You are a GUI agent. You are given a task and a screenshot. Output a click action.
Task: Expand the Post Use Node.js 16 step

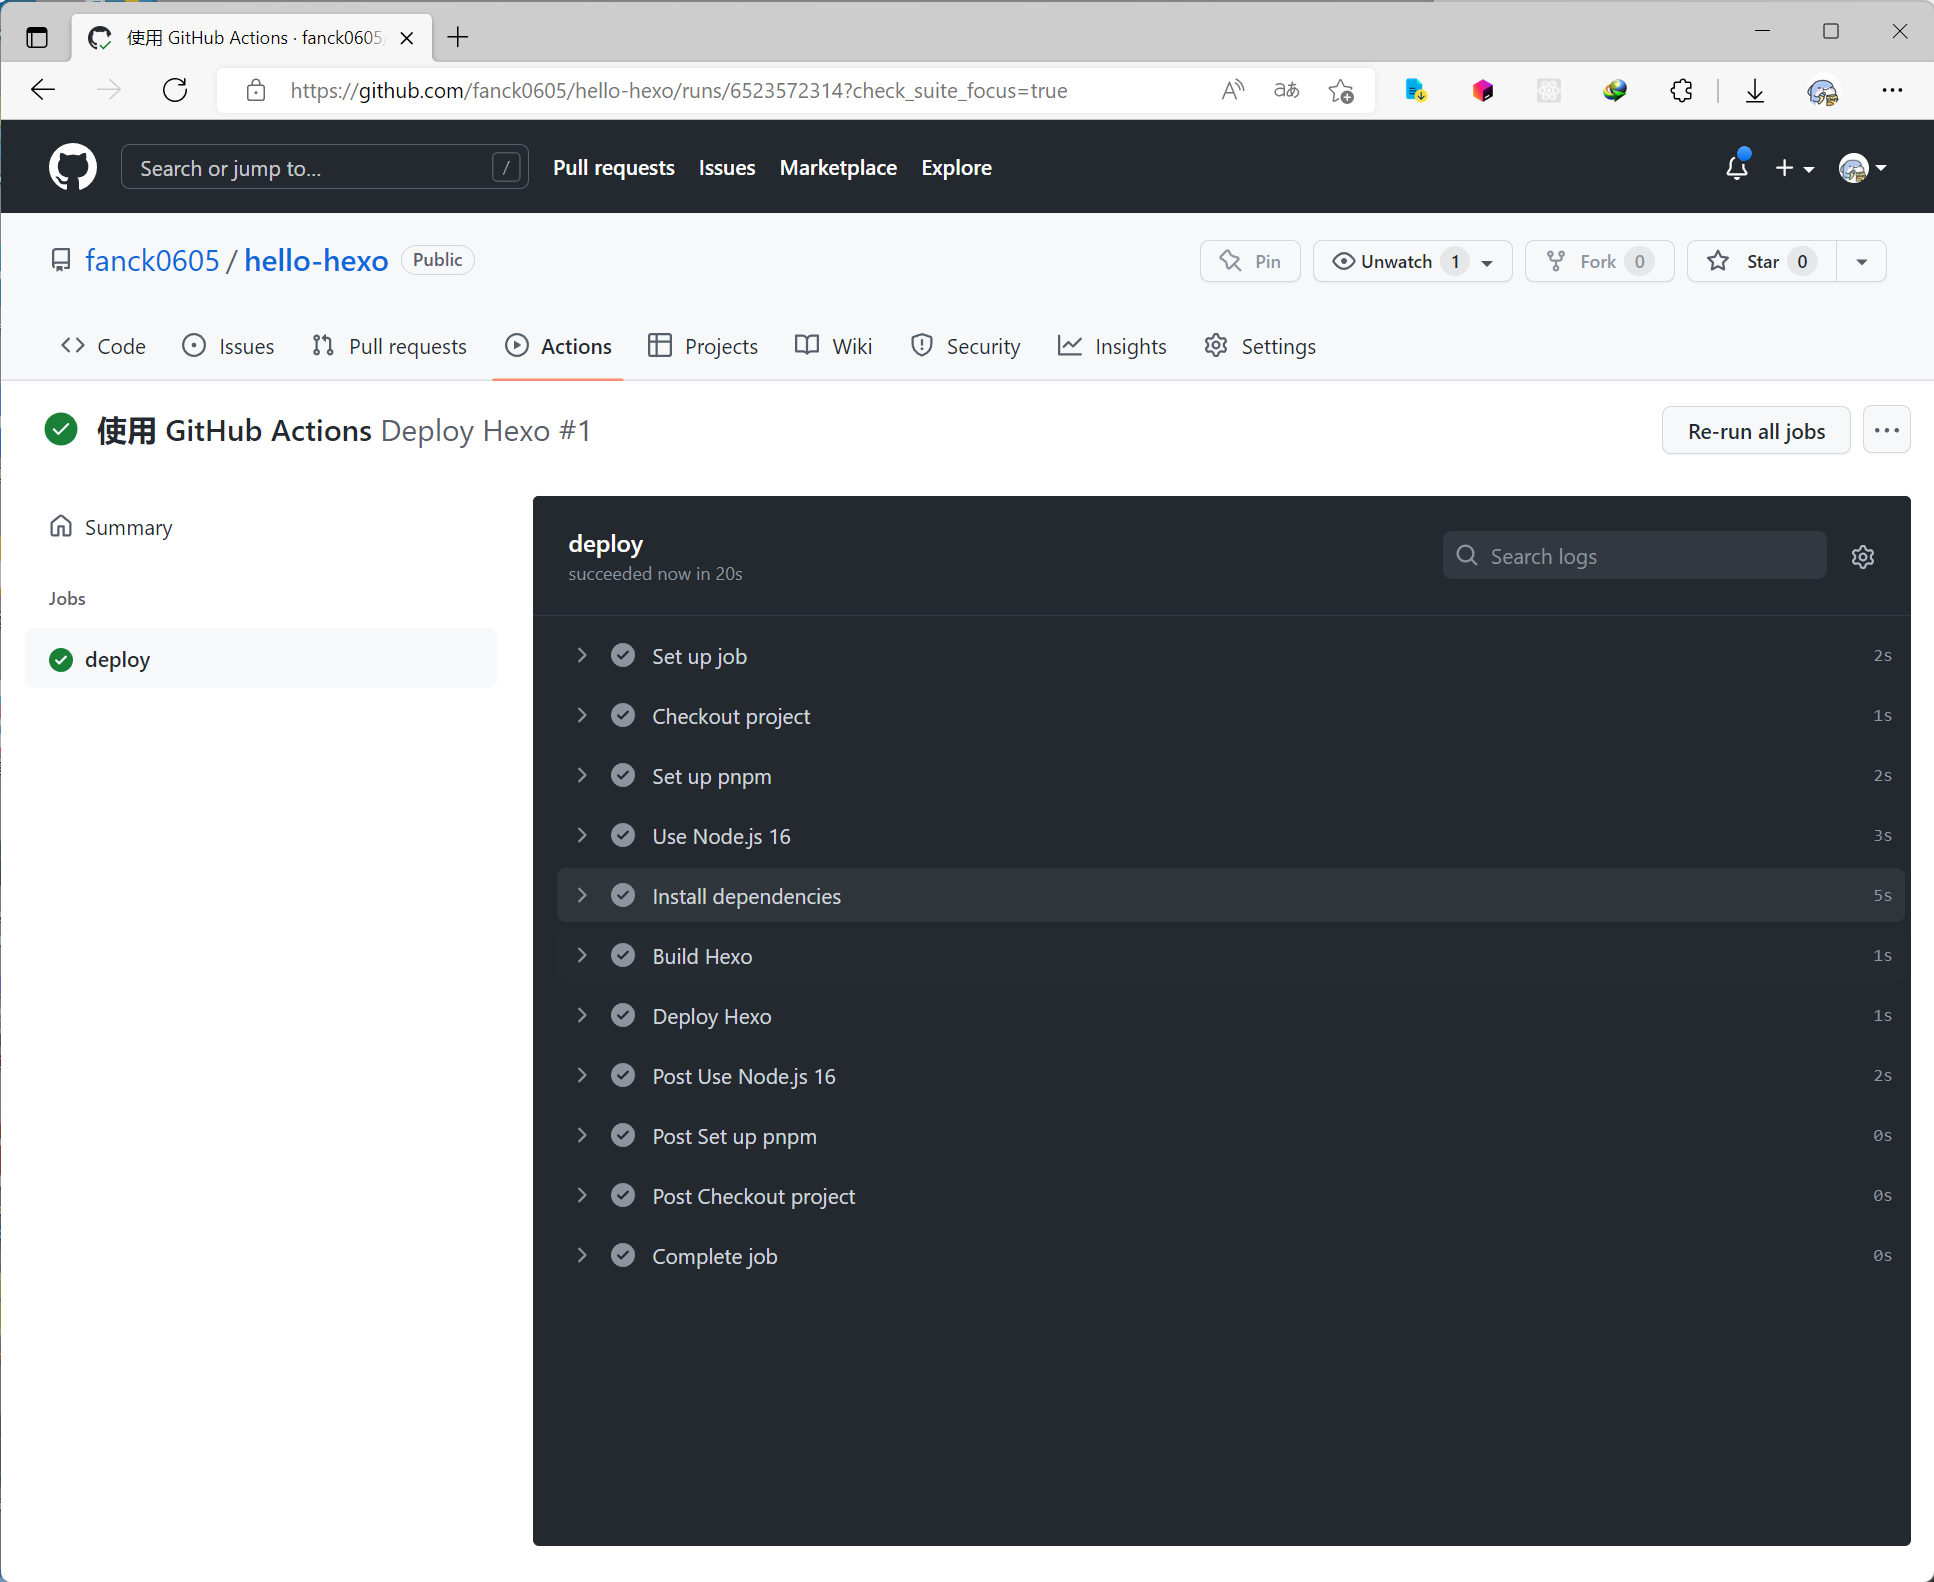click(1231, 1076)
